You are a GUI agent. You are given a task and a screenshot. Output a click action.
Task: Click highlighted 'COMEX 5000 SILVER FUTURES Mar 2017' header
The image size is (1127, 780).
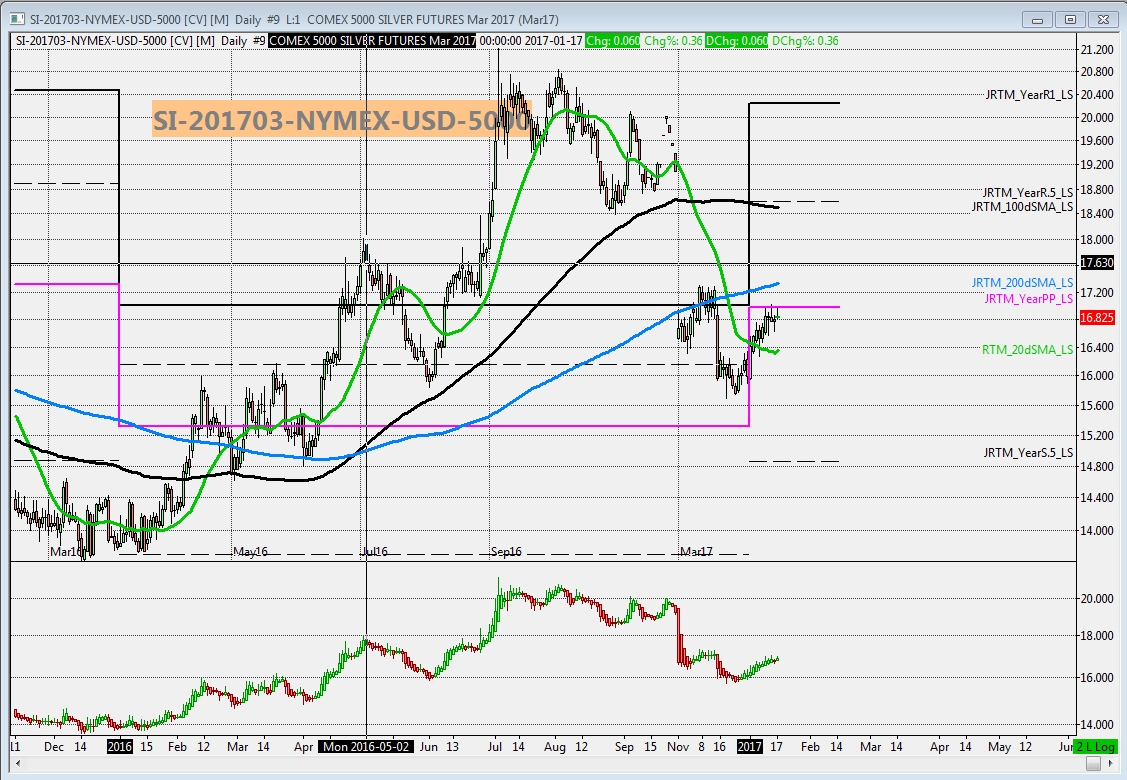coord(372,40)
